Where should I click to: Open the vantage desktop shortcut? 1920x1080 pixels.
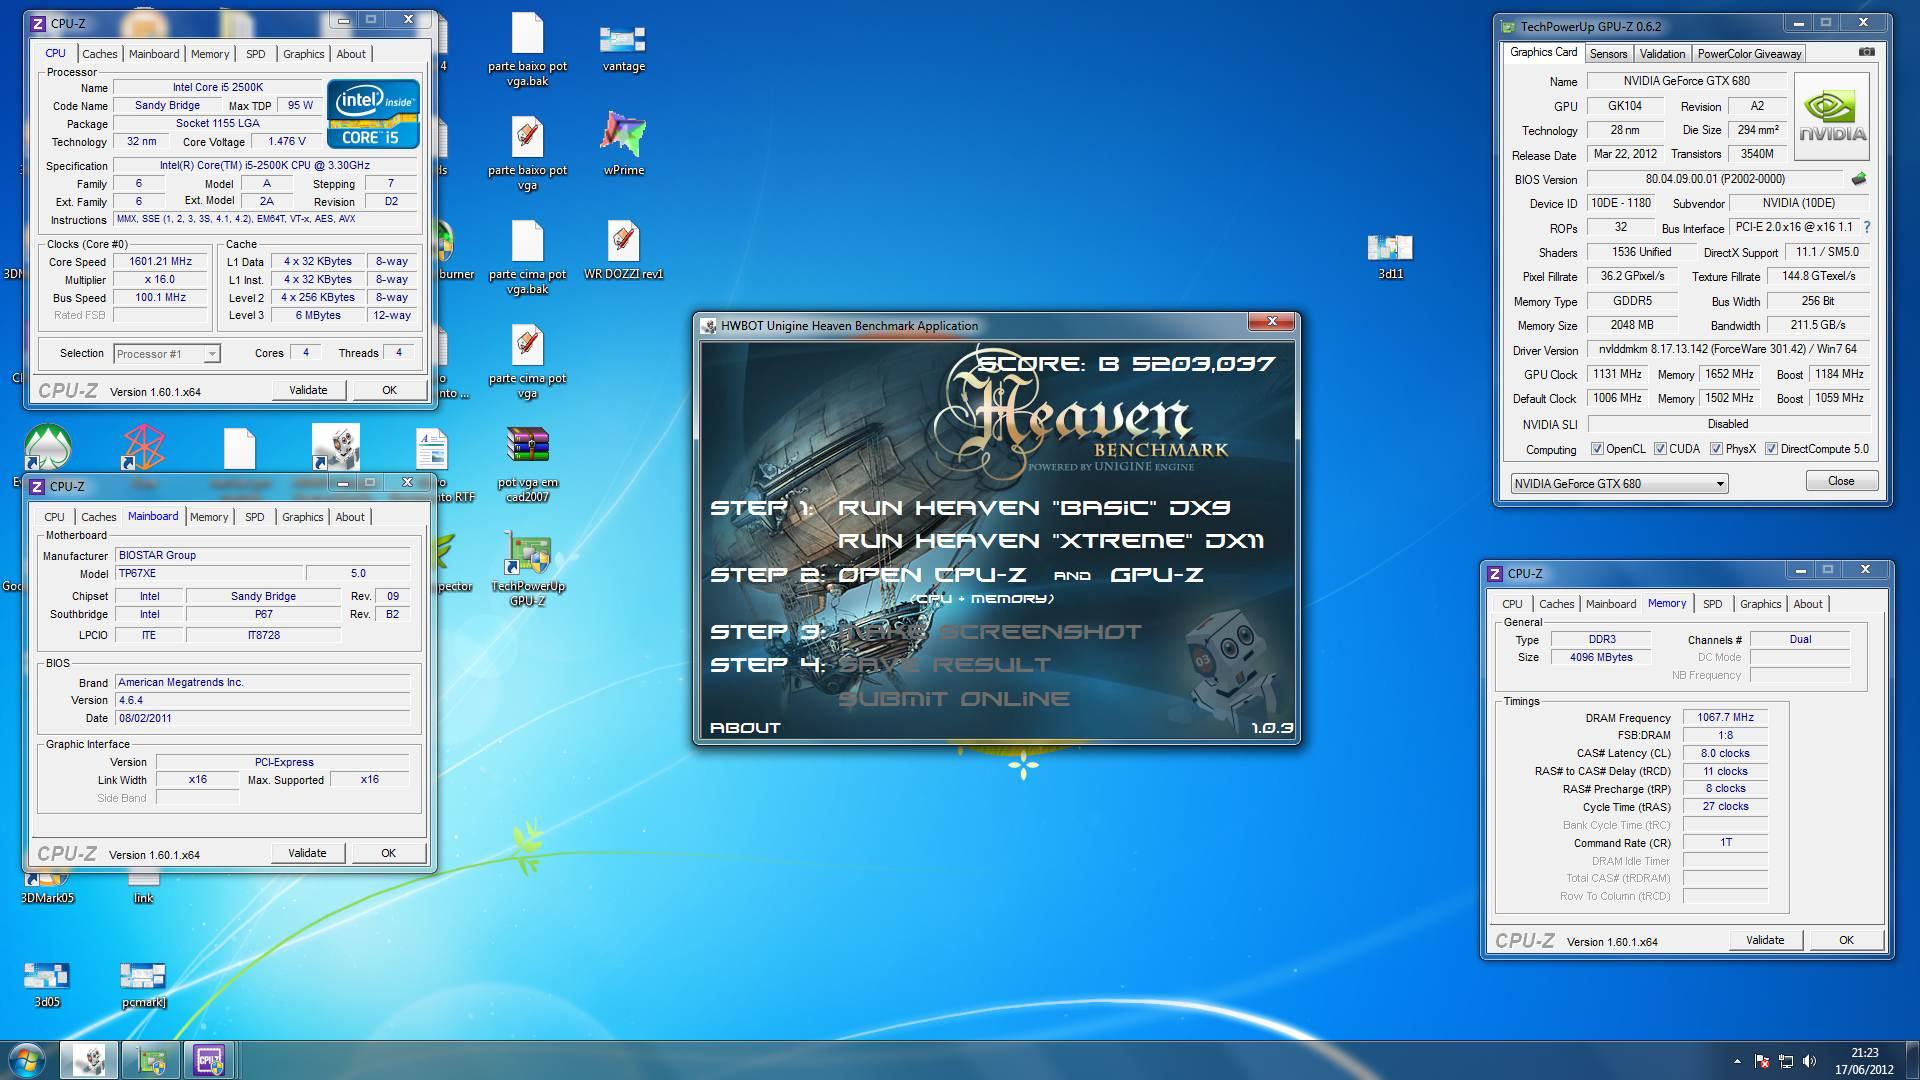(623, 48)
